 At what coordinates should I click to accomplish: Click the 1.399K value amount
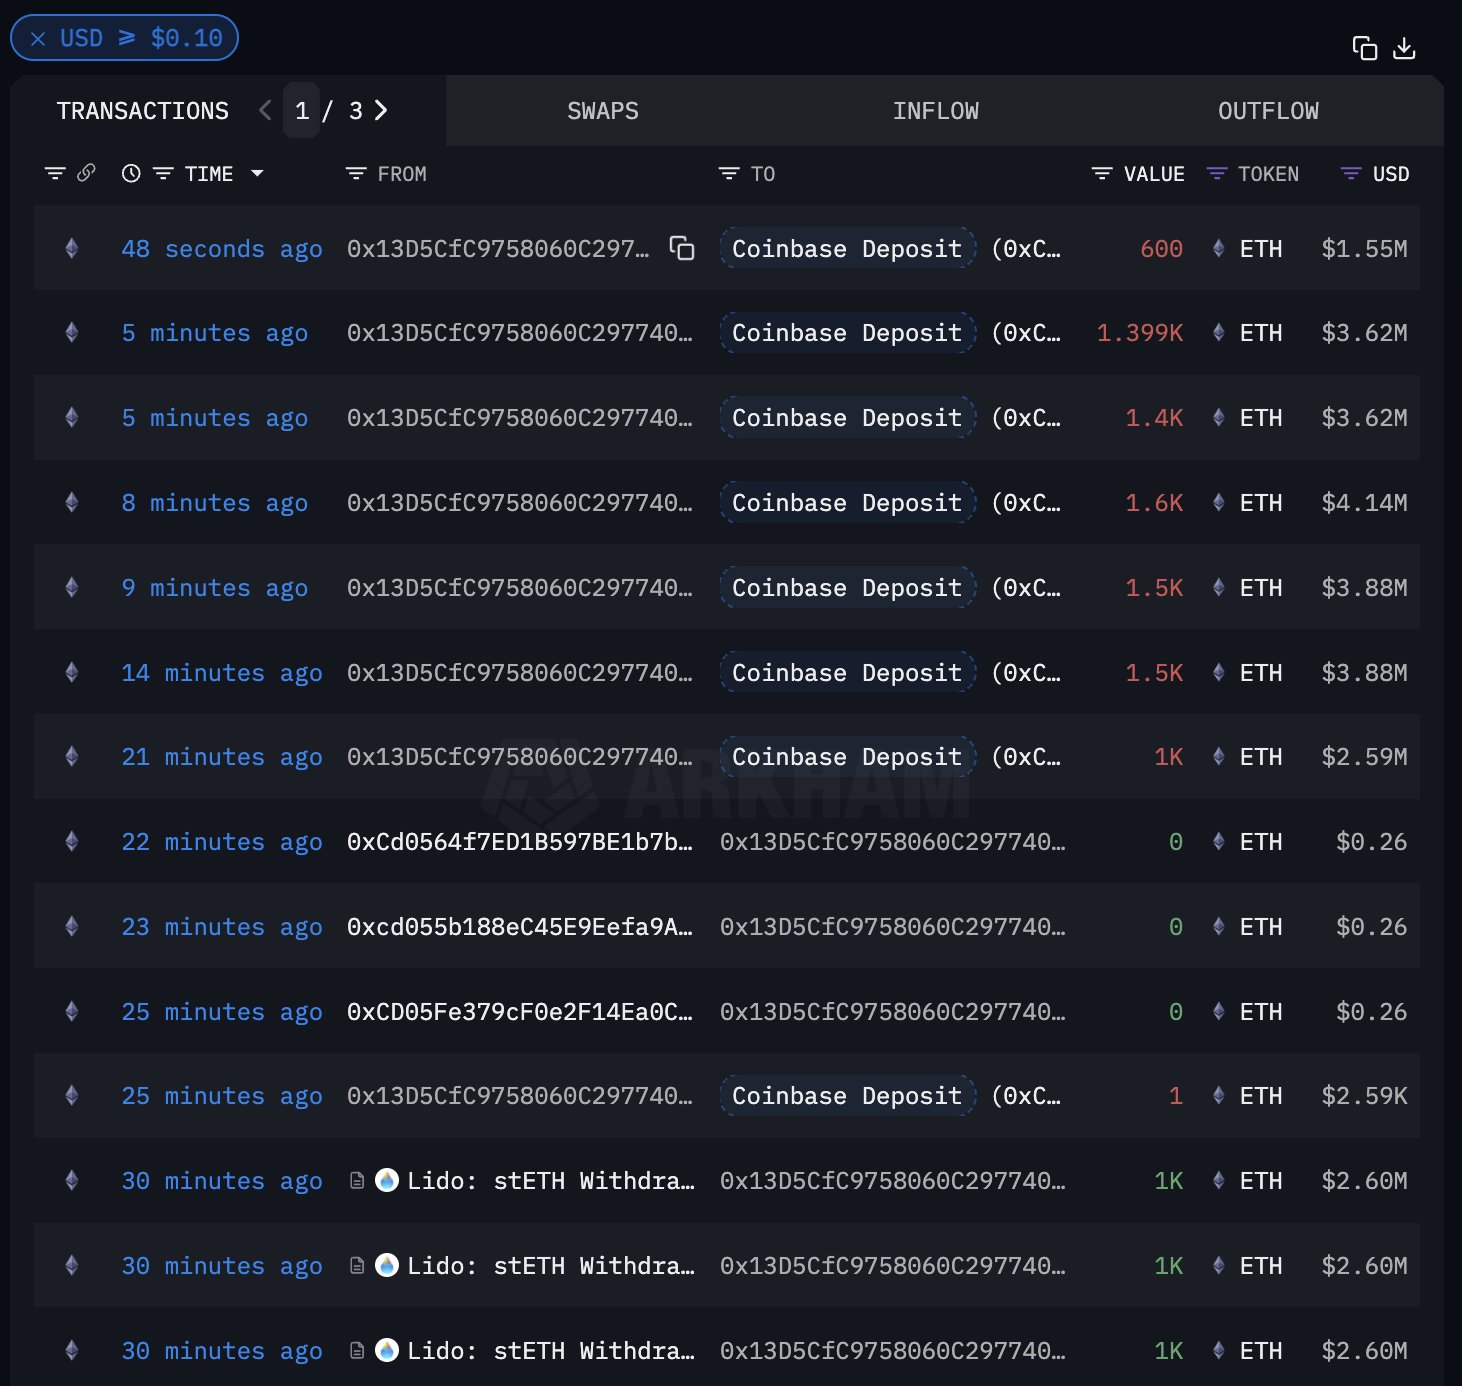tap(1140, 333)
